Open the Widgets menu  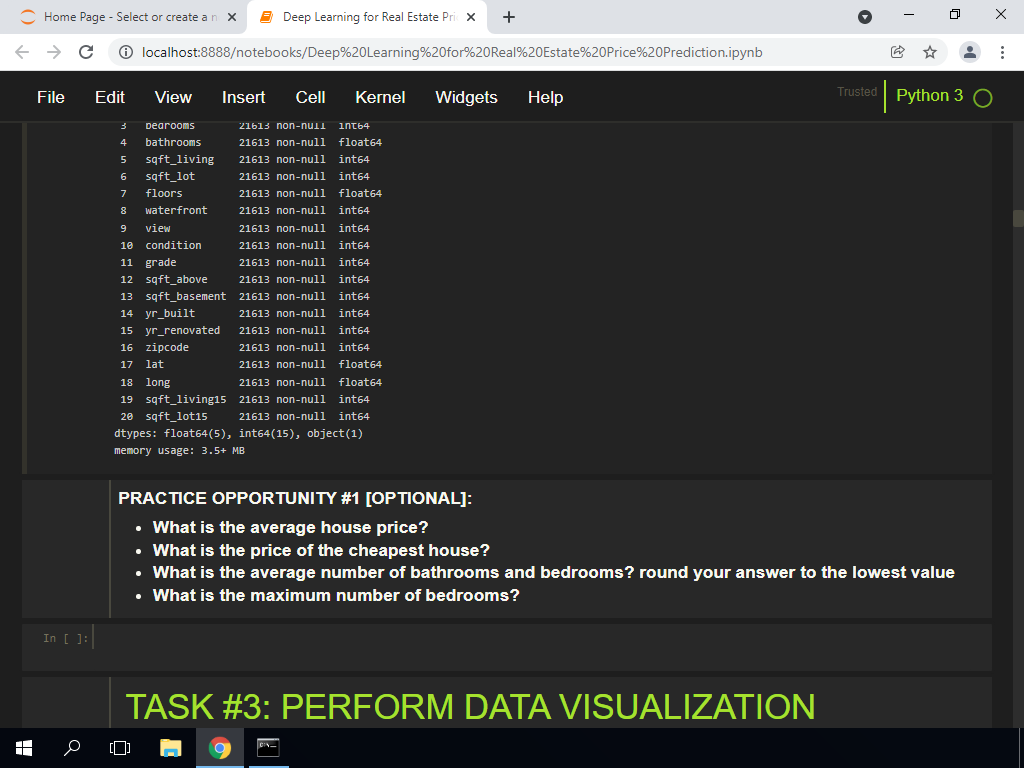click(x=466, y=97)
